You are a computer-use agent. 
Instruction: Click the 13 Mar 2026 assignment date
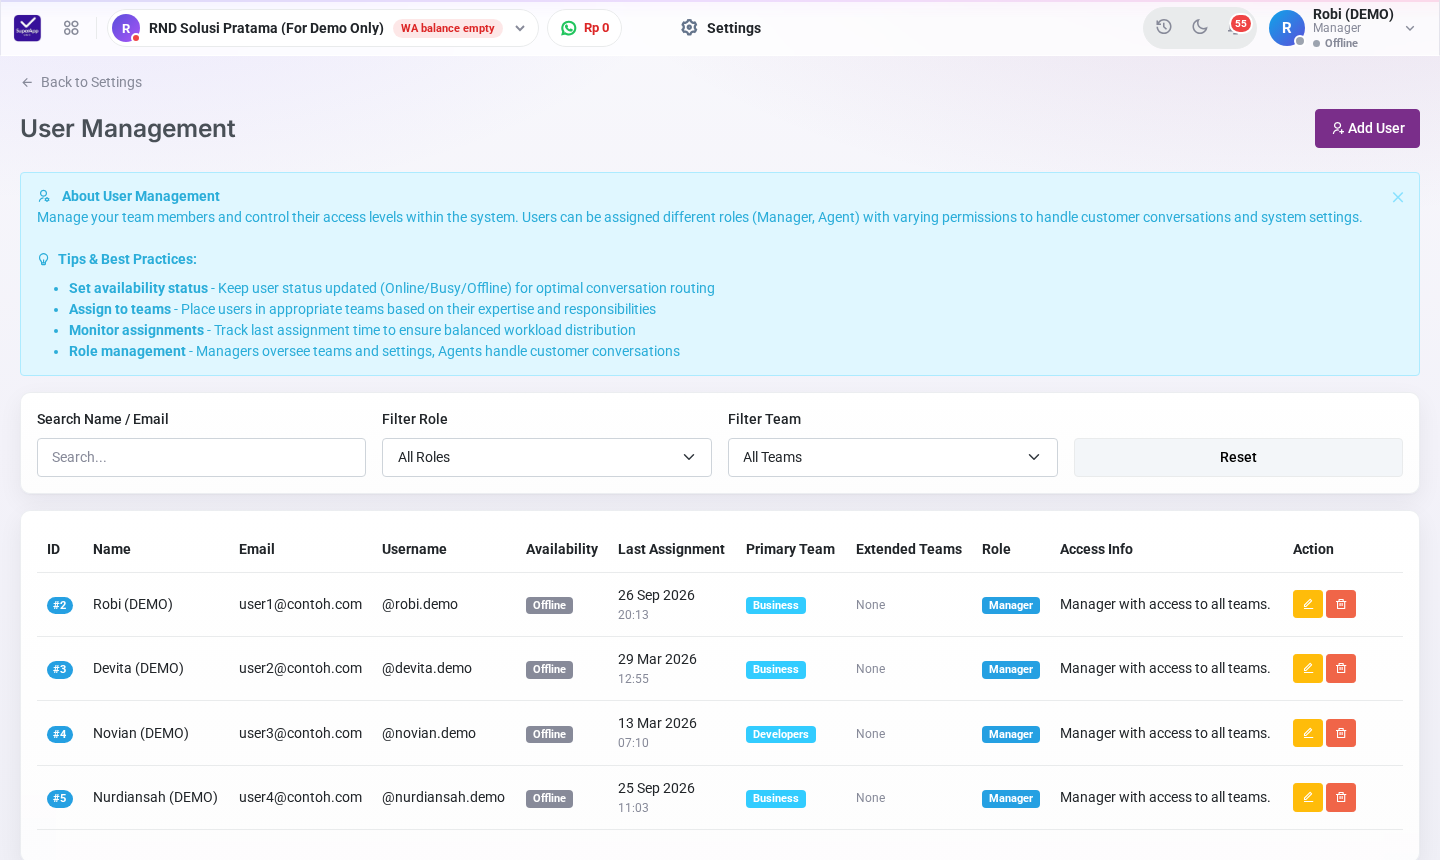pos(657,723)
